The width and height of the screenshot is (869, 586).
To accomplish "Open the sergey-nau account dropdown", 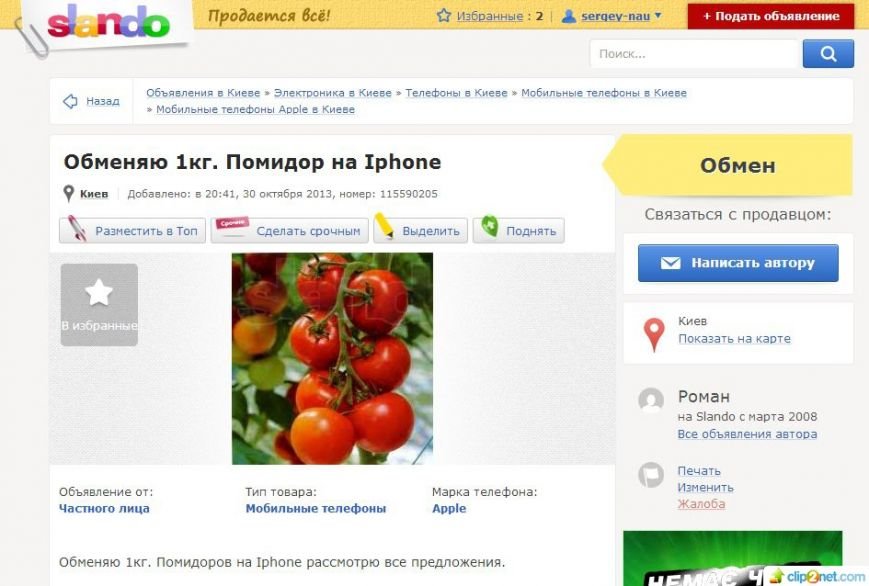I will coord(612,16).
